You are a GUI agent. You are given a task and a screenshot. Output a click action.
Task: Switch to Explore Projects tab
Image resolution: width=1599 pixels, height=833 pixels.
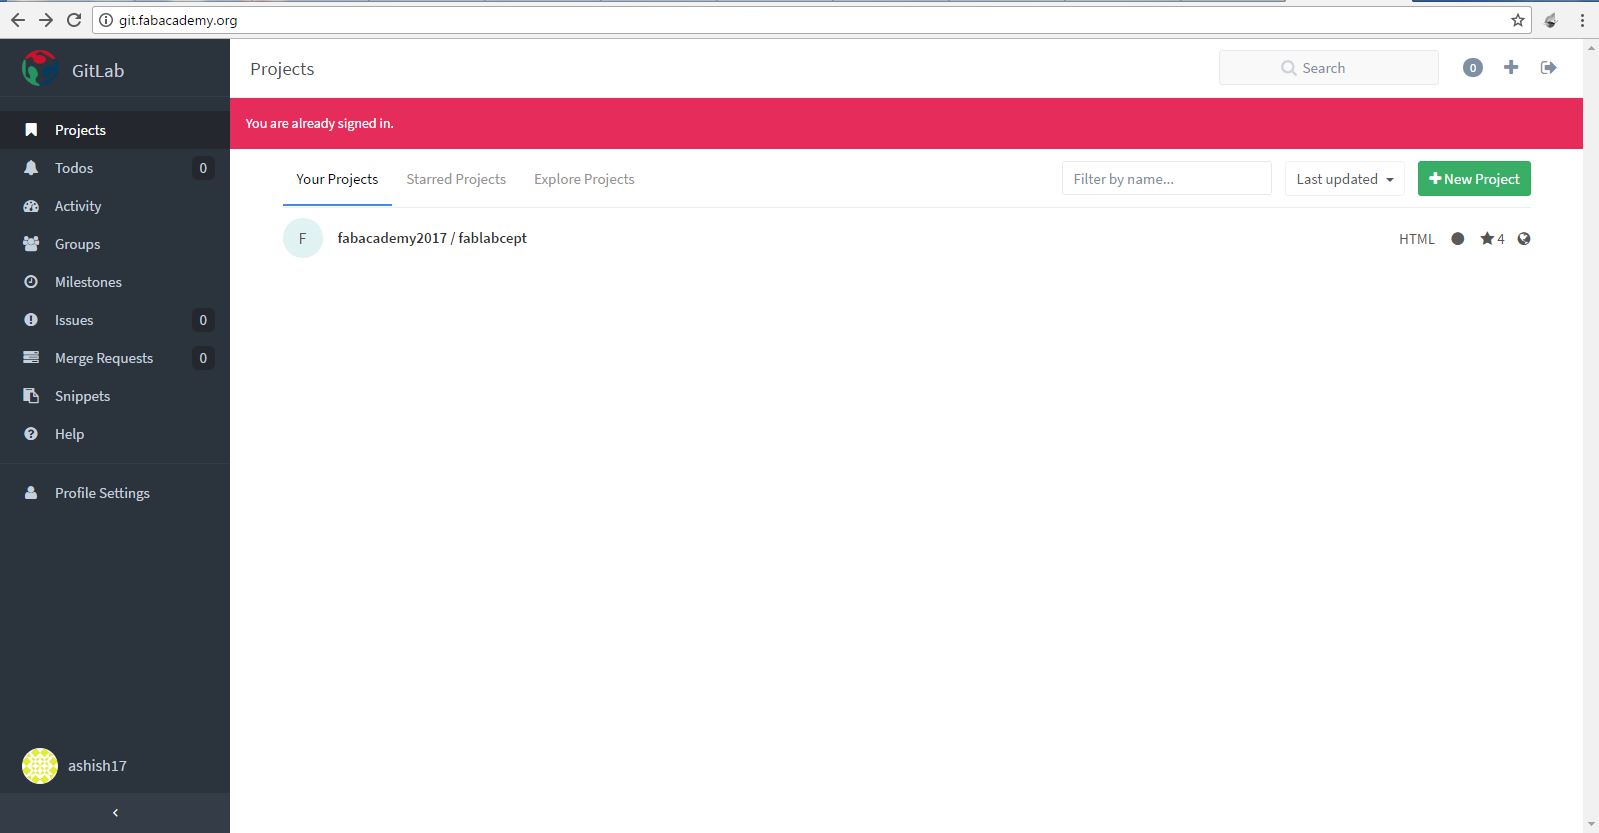point(584,180)
